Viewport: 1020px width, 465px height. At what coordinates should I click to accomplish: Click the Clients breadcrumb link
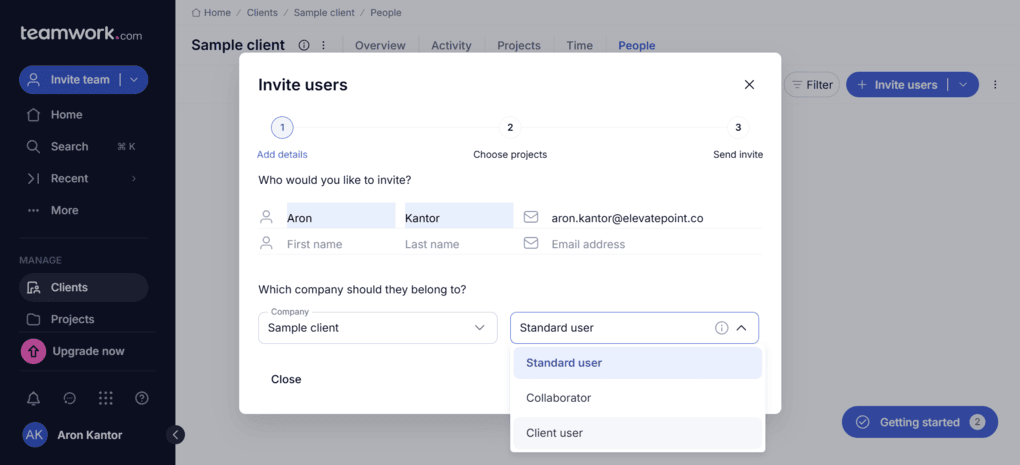coord(262,12)
